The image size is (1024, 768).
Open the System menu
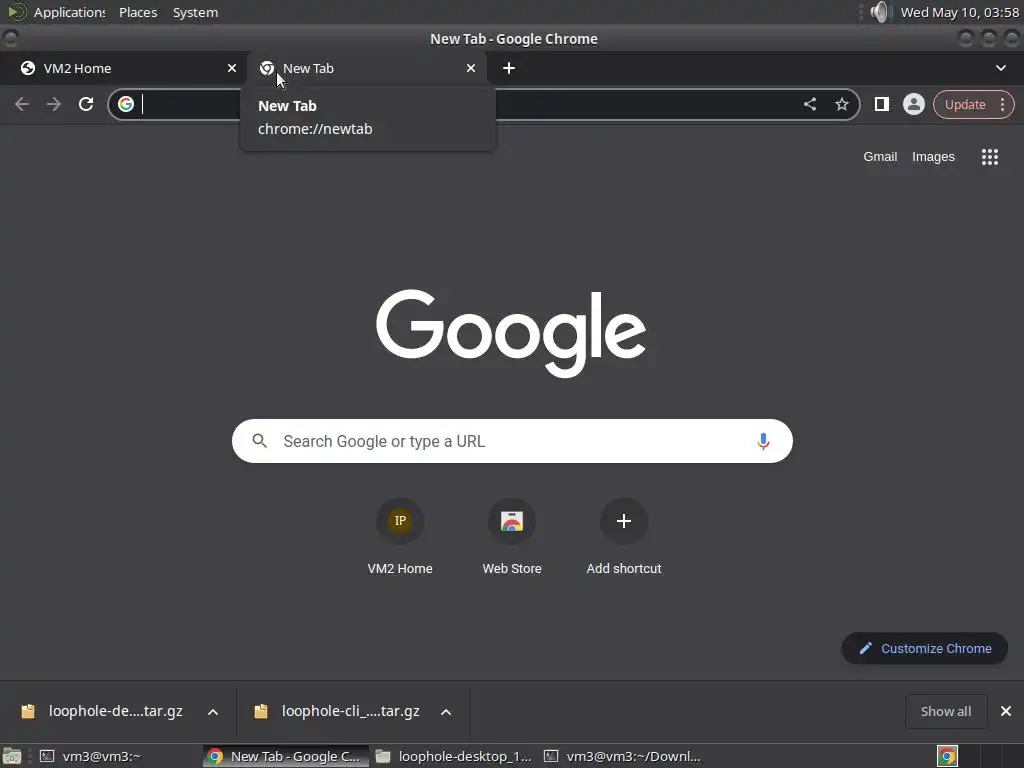tap(195, 12)
